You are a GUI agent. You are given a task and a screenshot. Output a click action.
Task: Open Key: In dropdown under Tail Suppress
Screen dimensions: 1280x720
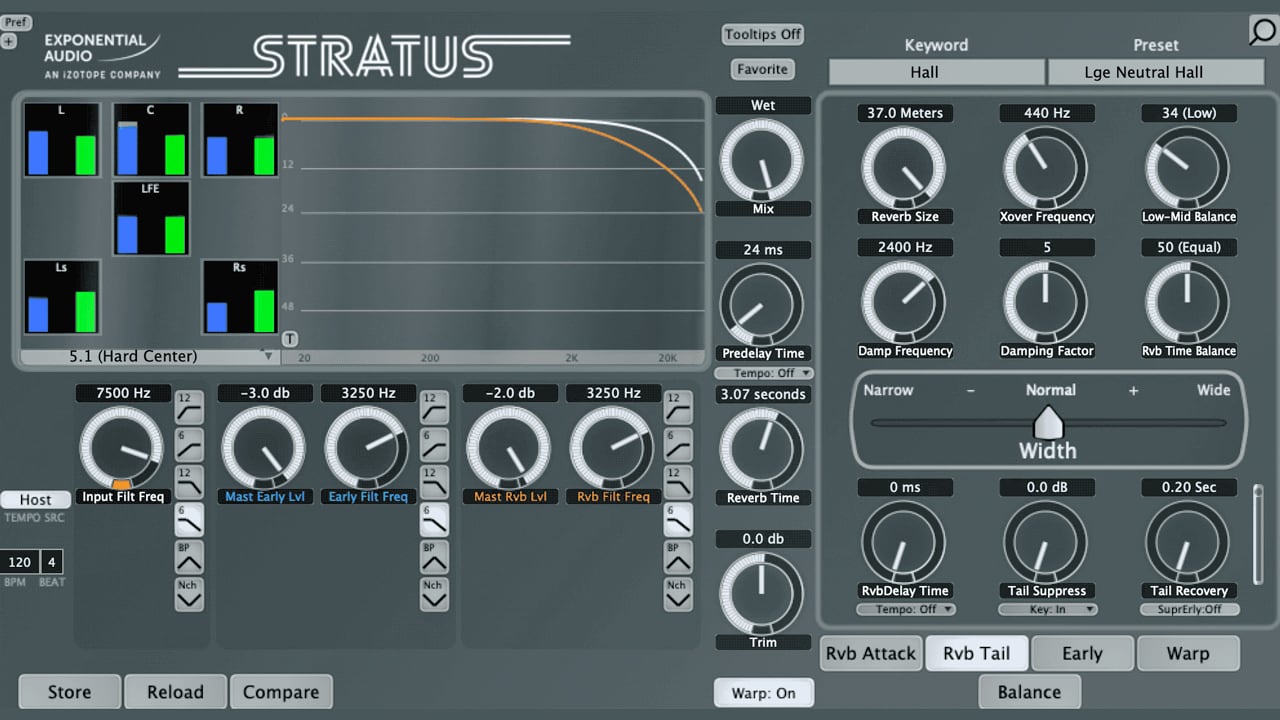[1048, 609]
